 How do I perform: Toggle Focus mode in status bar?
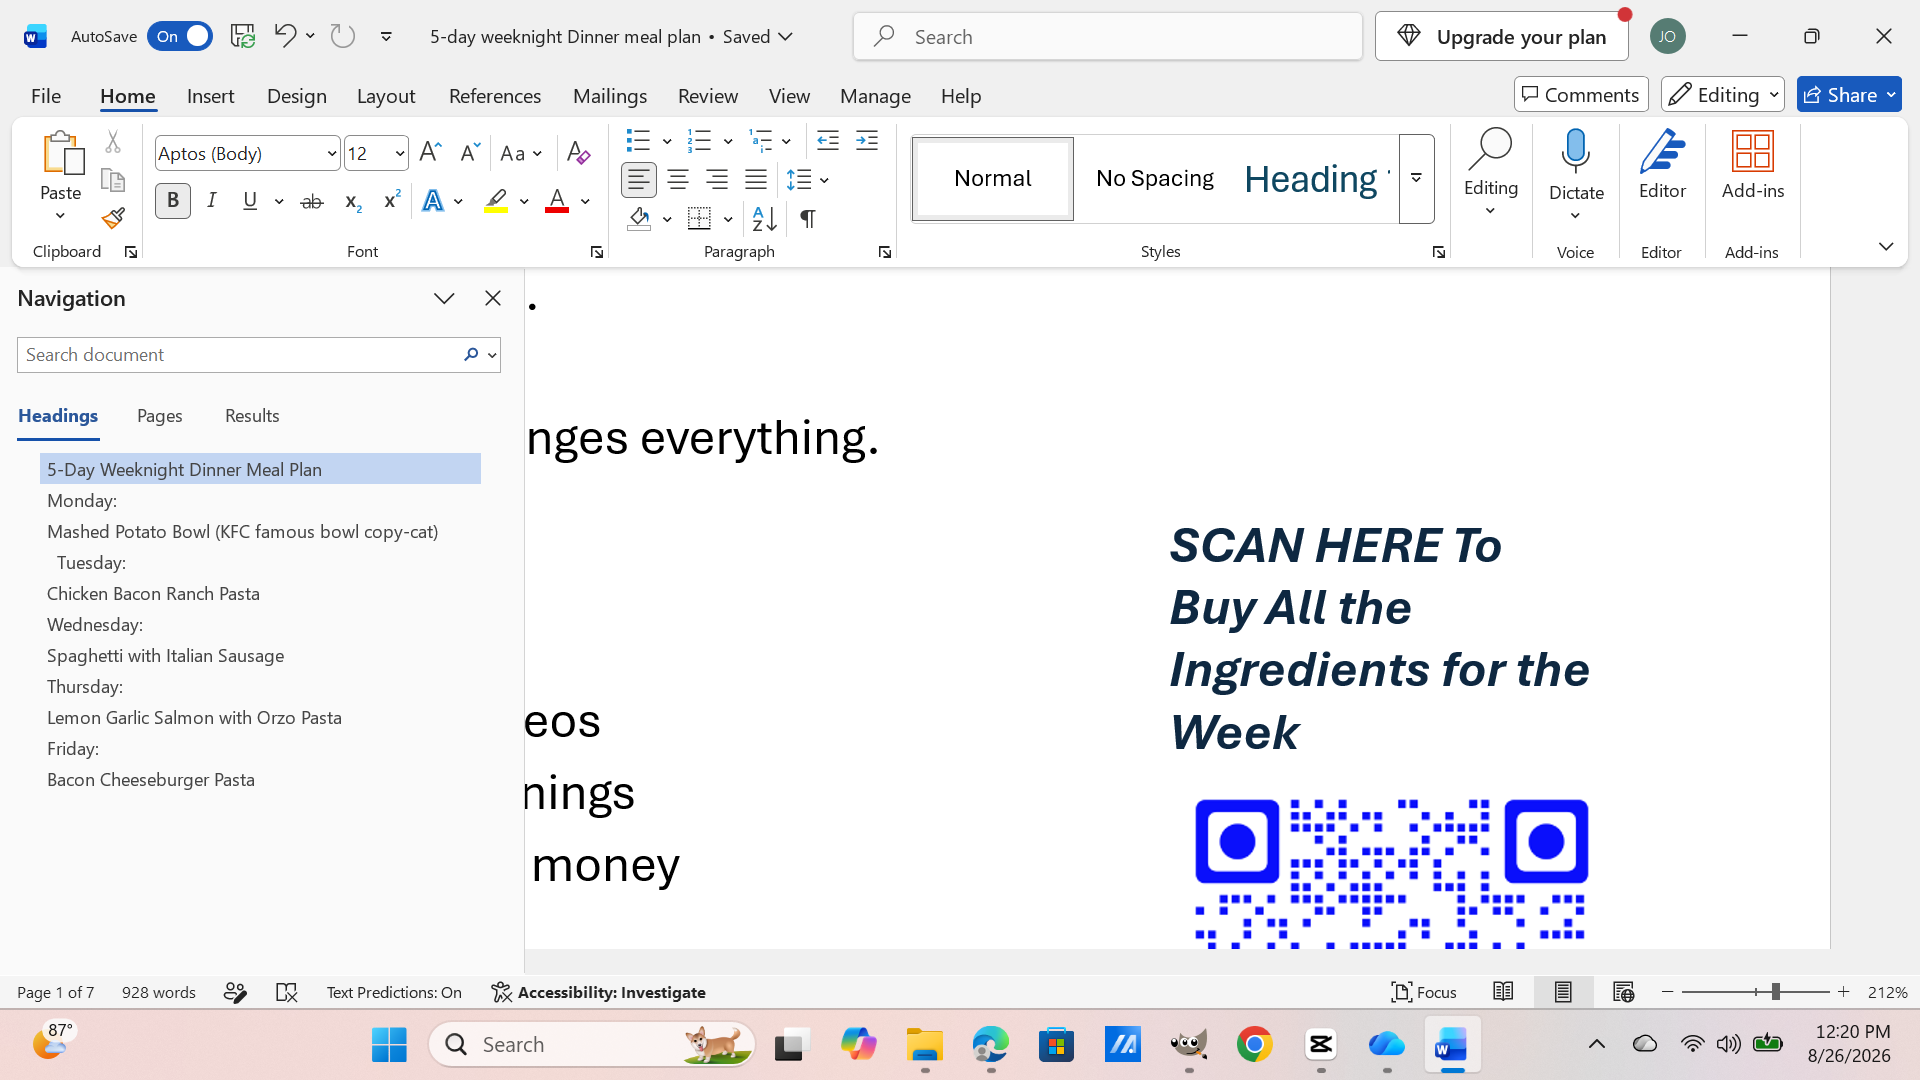(x=1424, y=992)
